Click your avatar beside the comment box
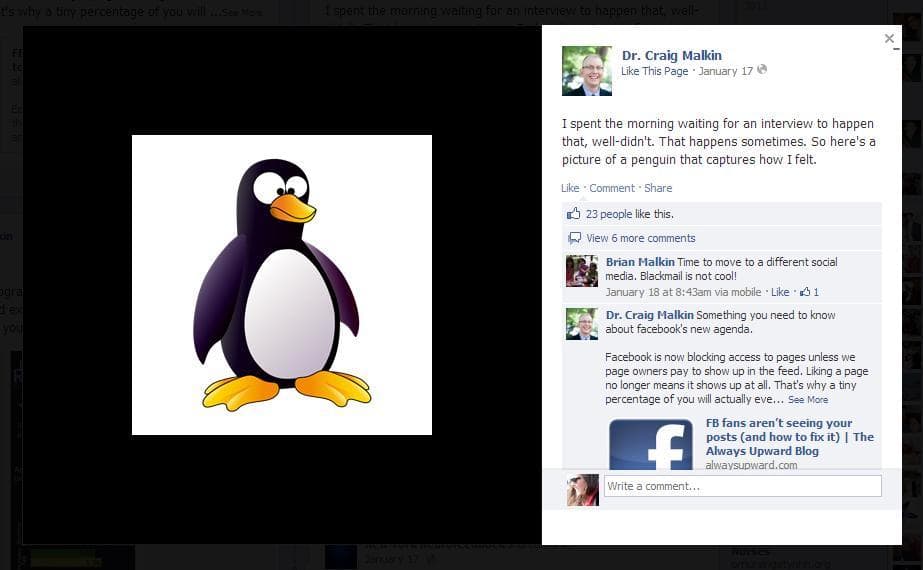923x570 pixels. (582, 489)
